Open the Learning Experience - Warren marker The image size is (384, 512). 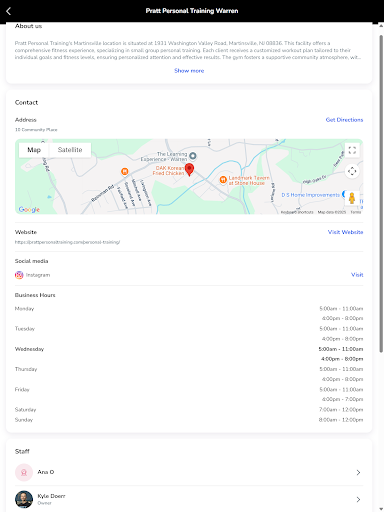coord(193,156)
